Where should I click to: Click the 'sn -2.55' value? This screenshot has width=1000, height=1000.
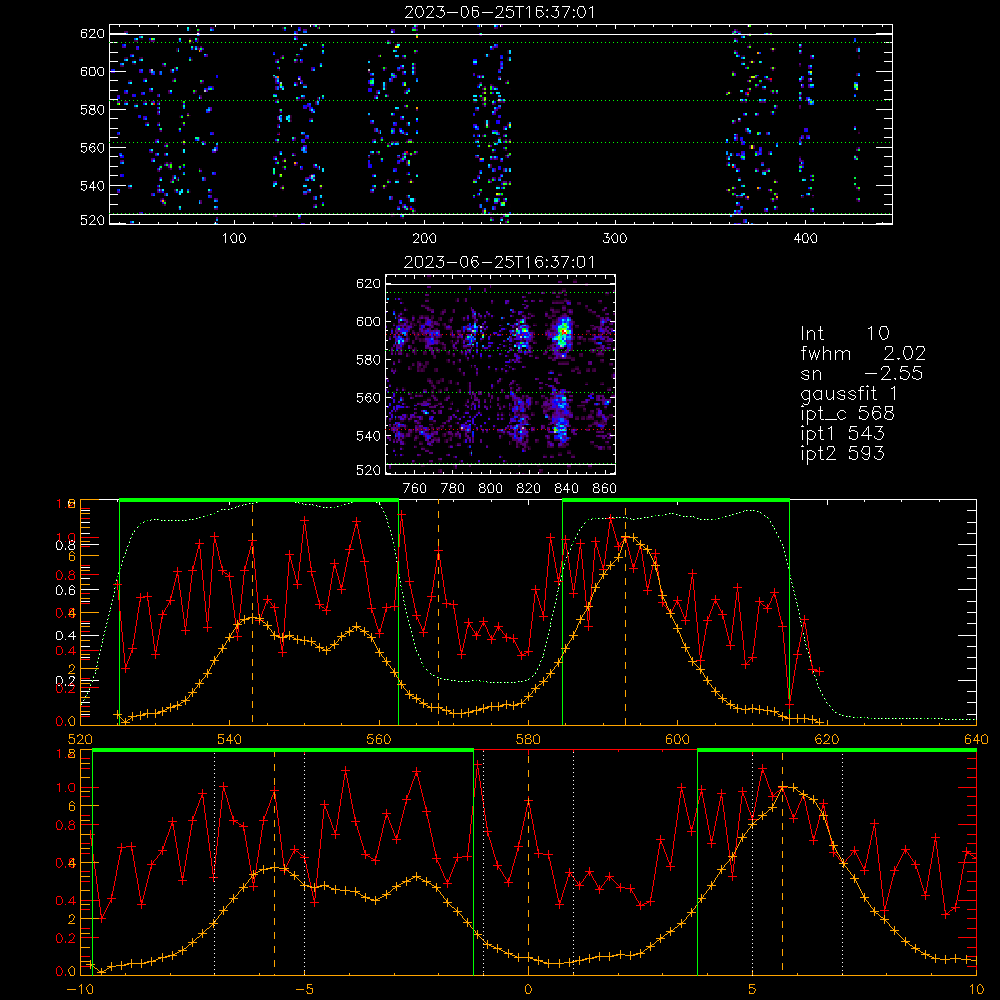(862, 373)
